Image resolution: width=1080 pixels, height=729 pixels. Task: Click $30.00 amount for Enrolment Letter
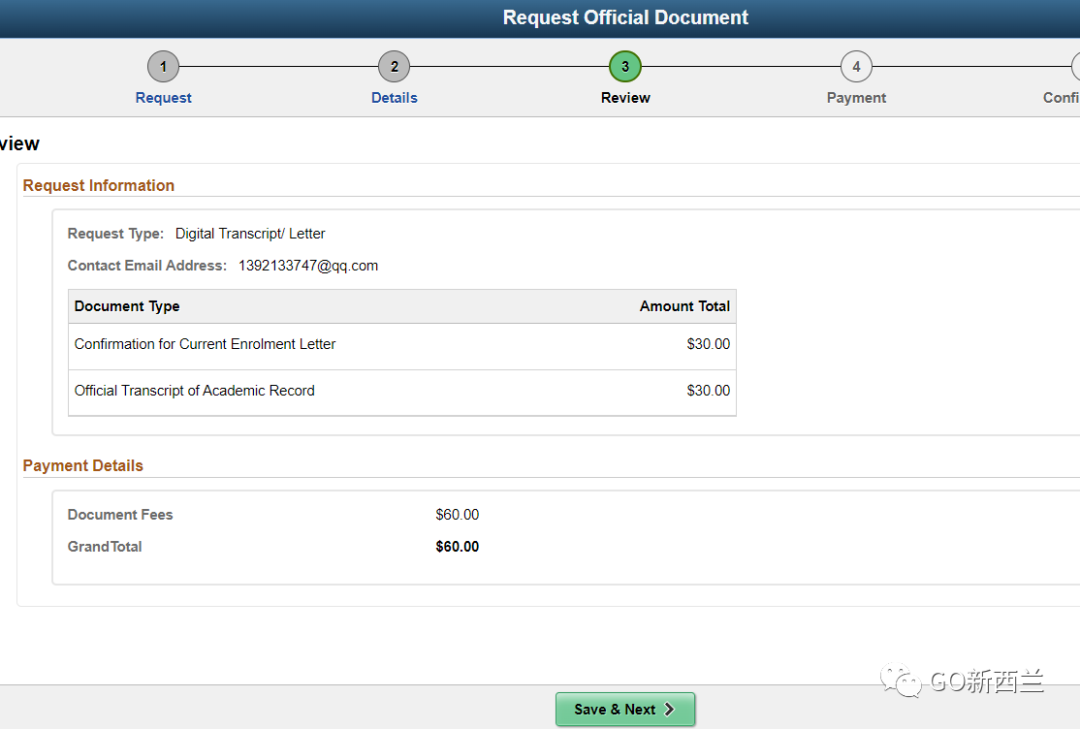pos(708,344)
